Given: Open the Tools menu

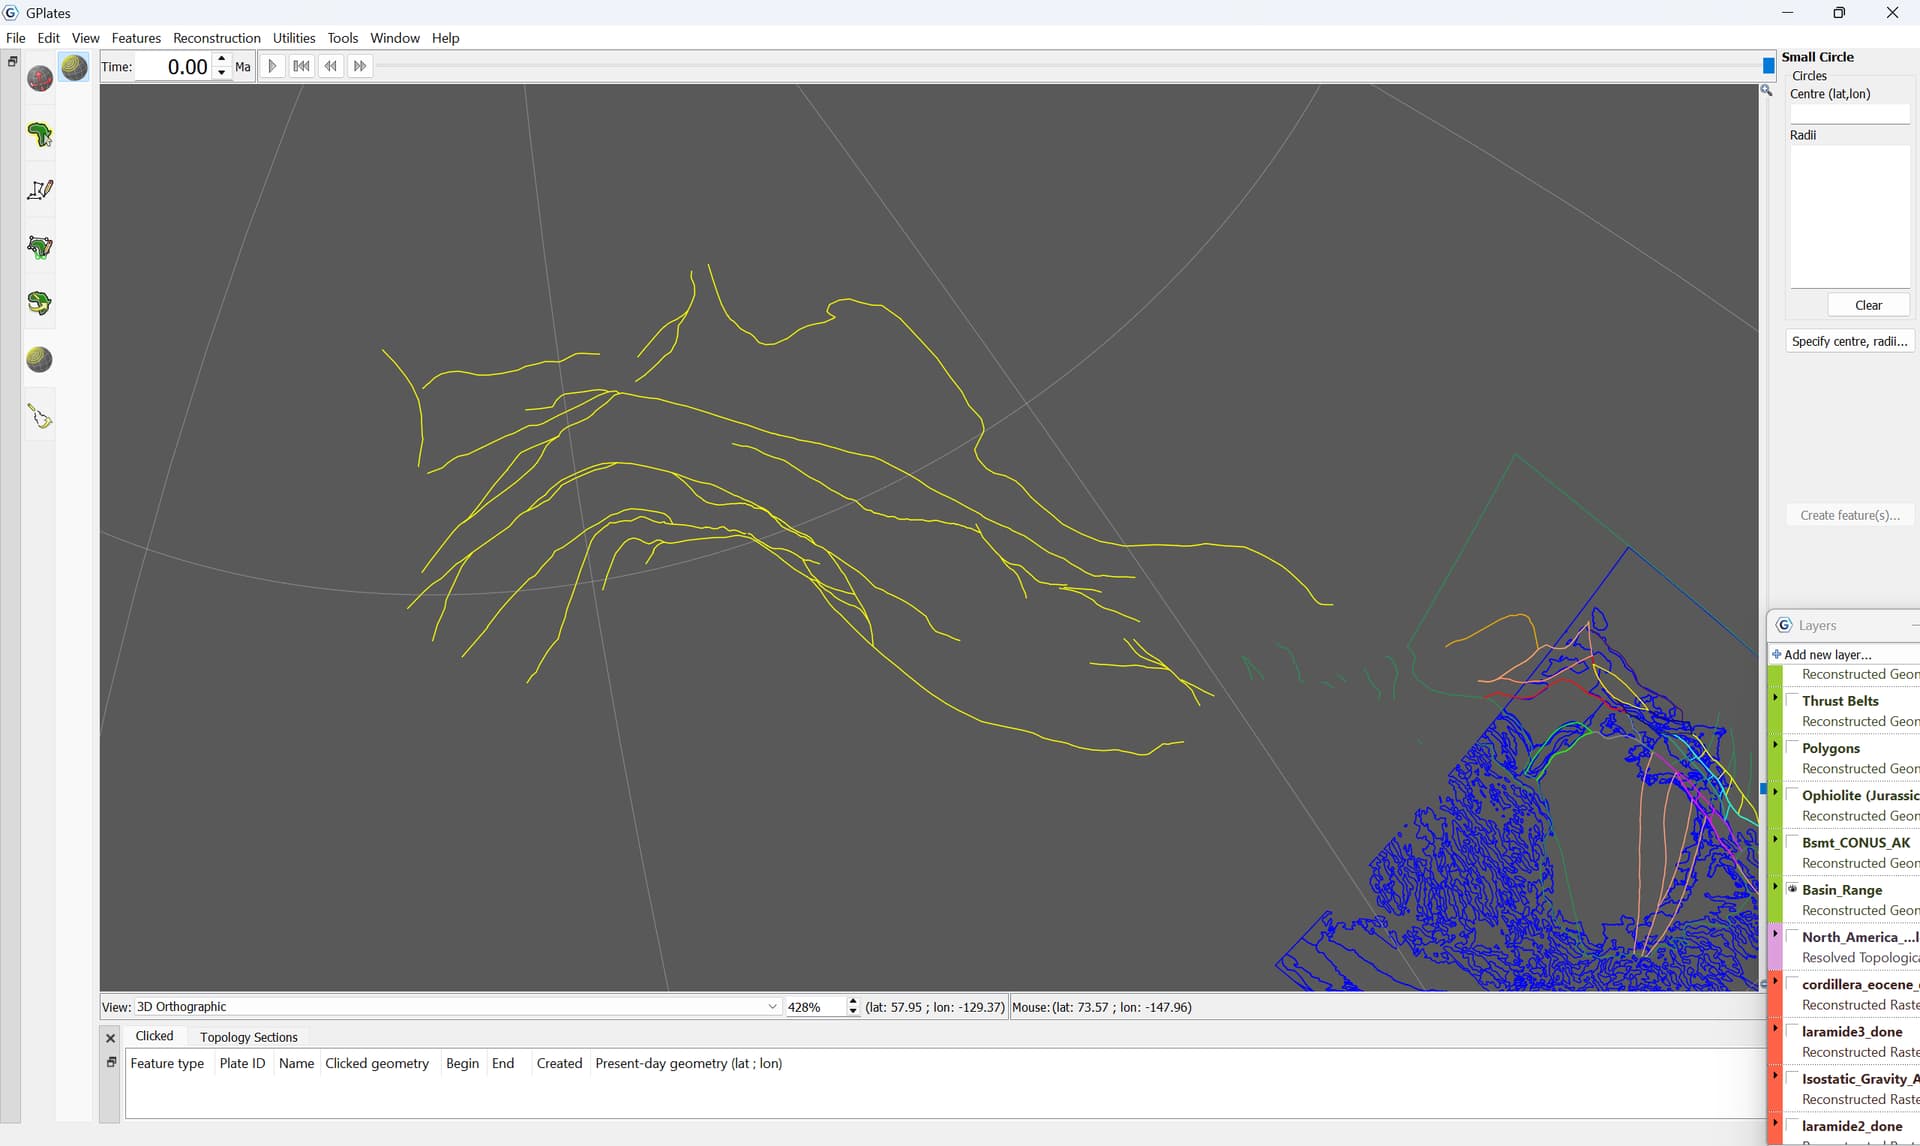Looking at the screenshot, I should [x=342, y=38].
